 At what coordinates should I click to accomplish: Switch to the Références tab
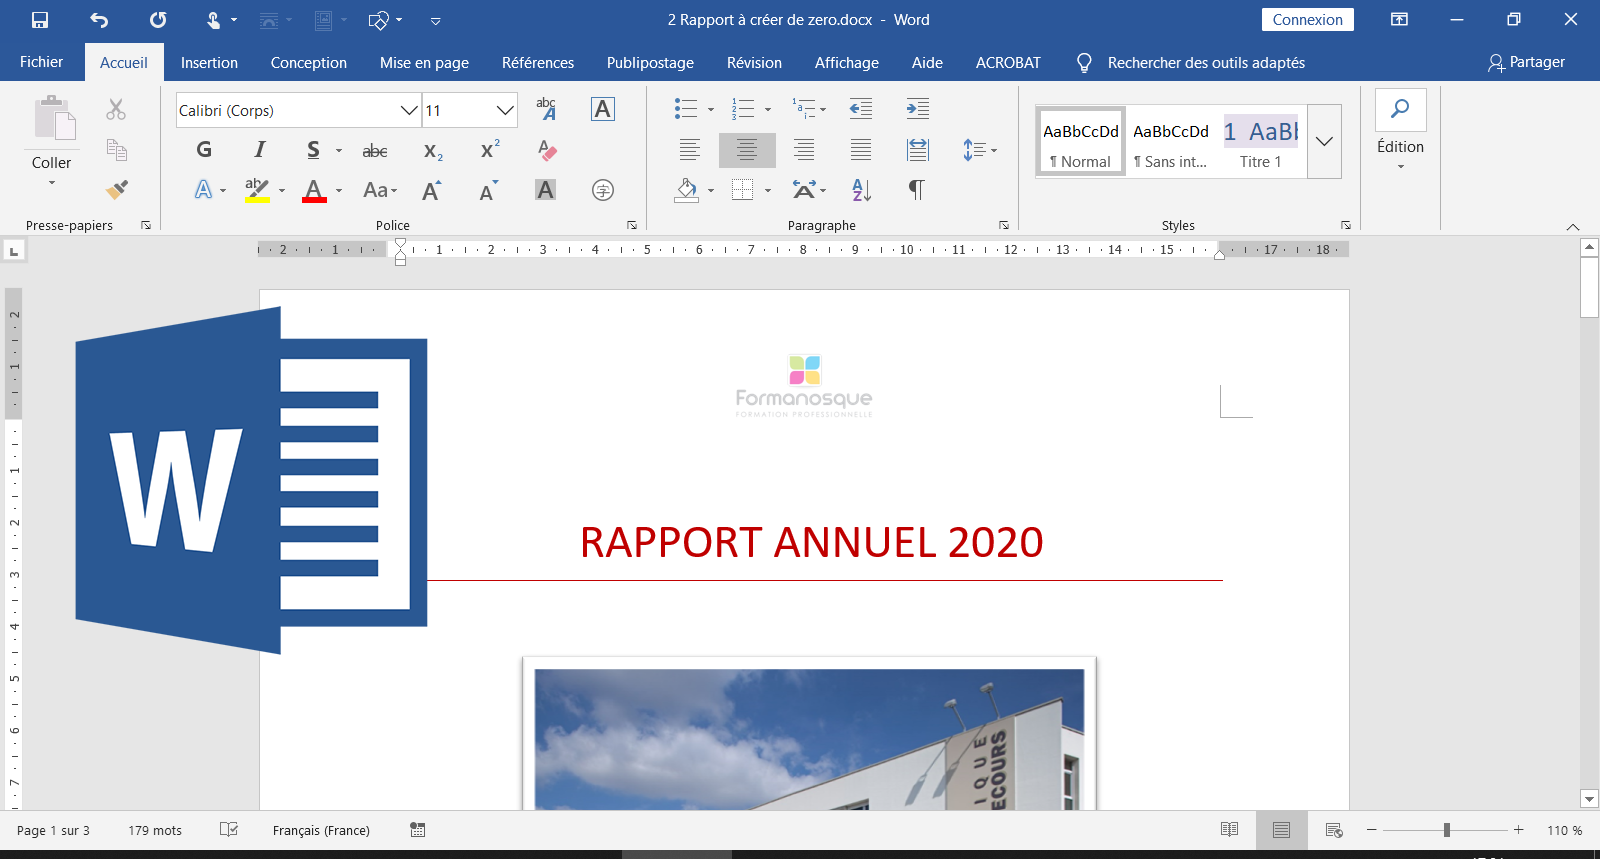point(538,63)
